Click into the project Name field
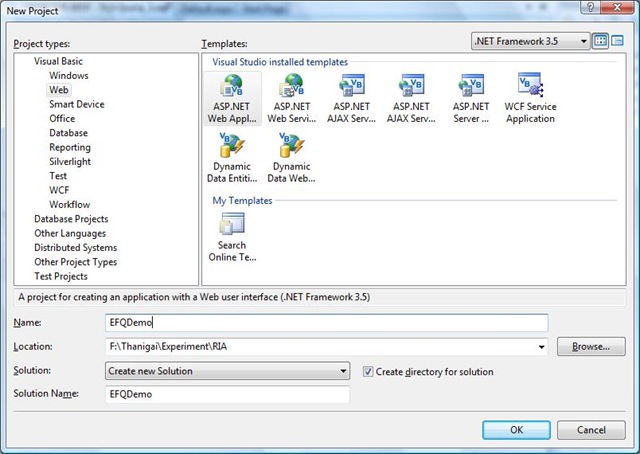The image size is (640, 454). click(x=327, y=323)
